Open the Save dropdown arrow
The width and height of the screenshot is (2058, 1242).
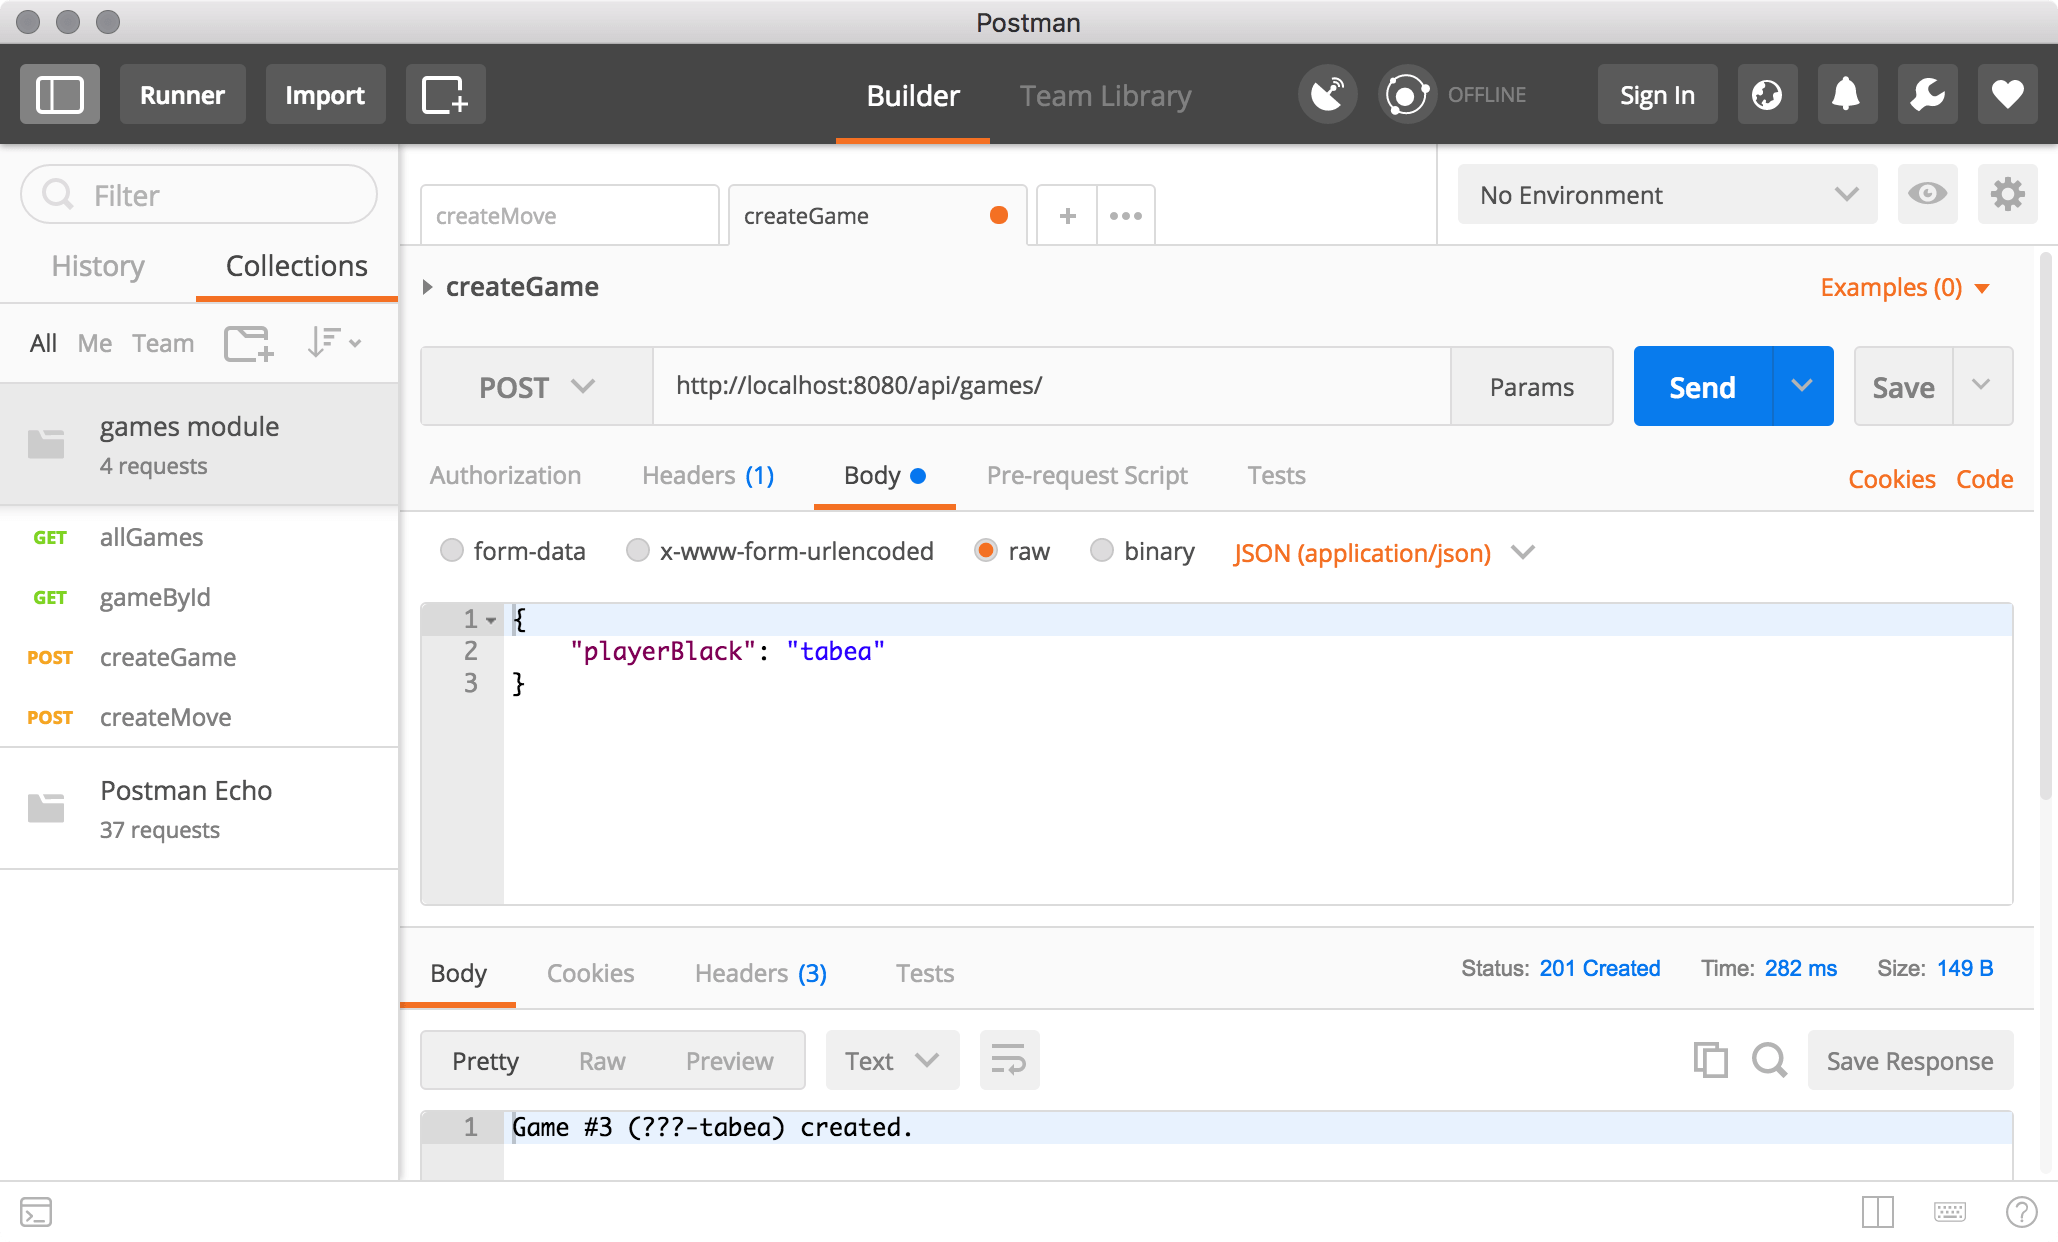click(1982, 386)
